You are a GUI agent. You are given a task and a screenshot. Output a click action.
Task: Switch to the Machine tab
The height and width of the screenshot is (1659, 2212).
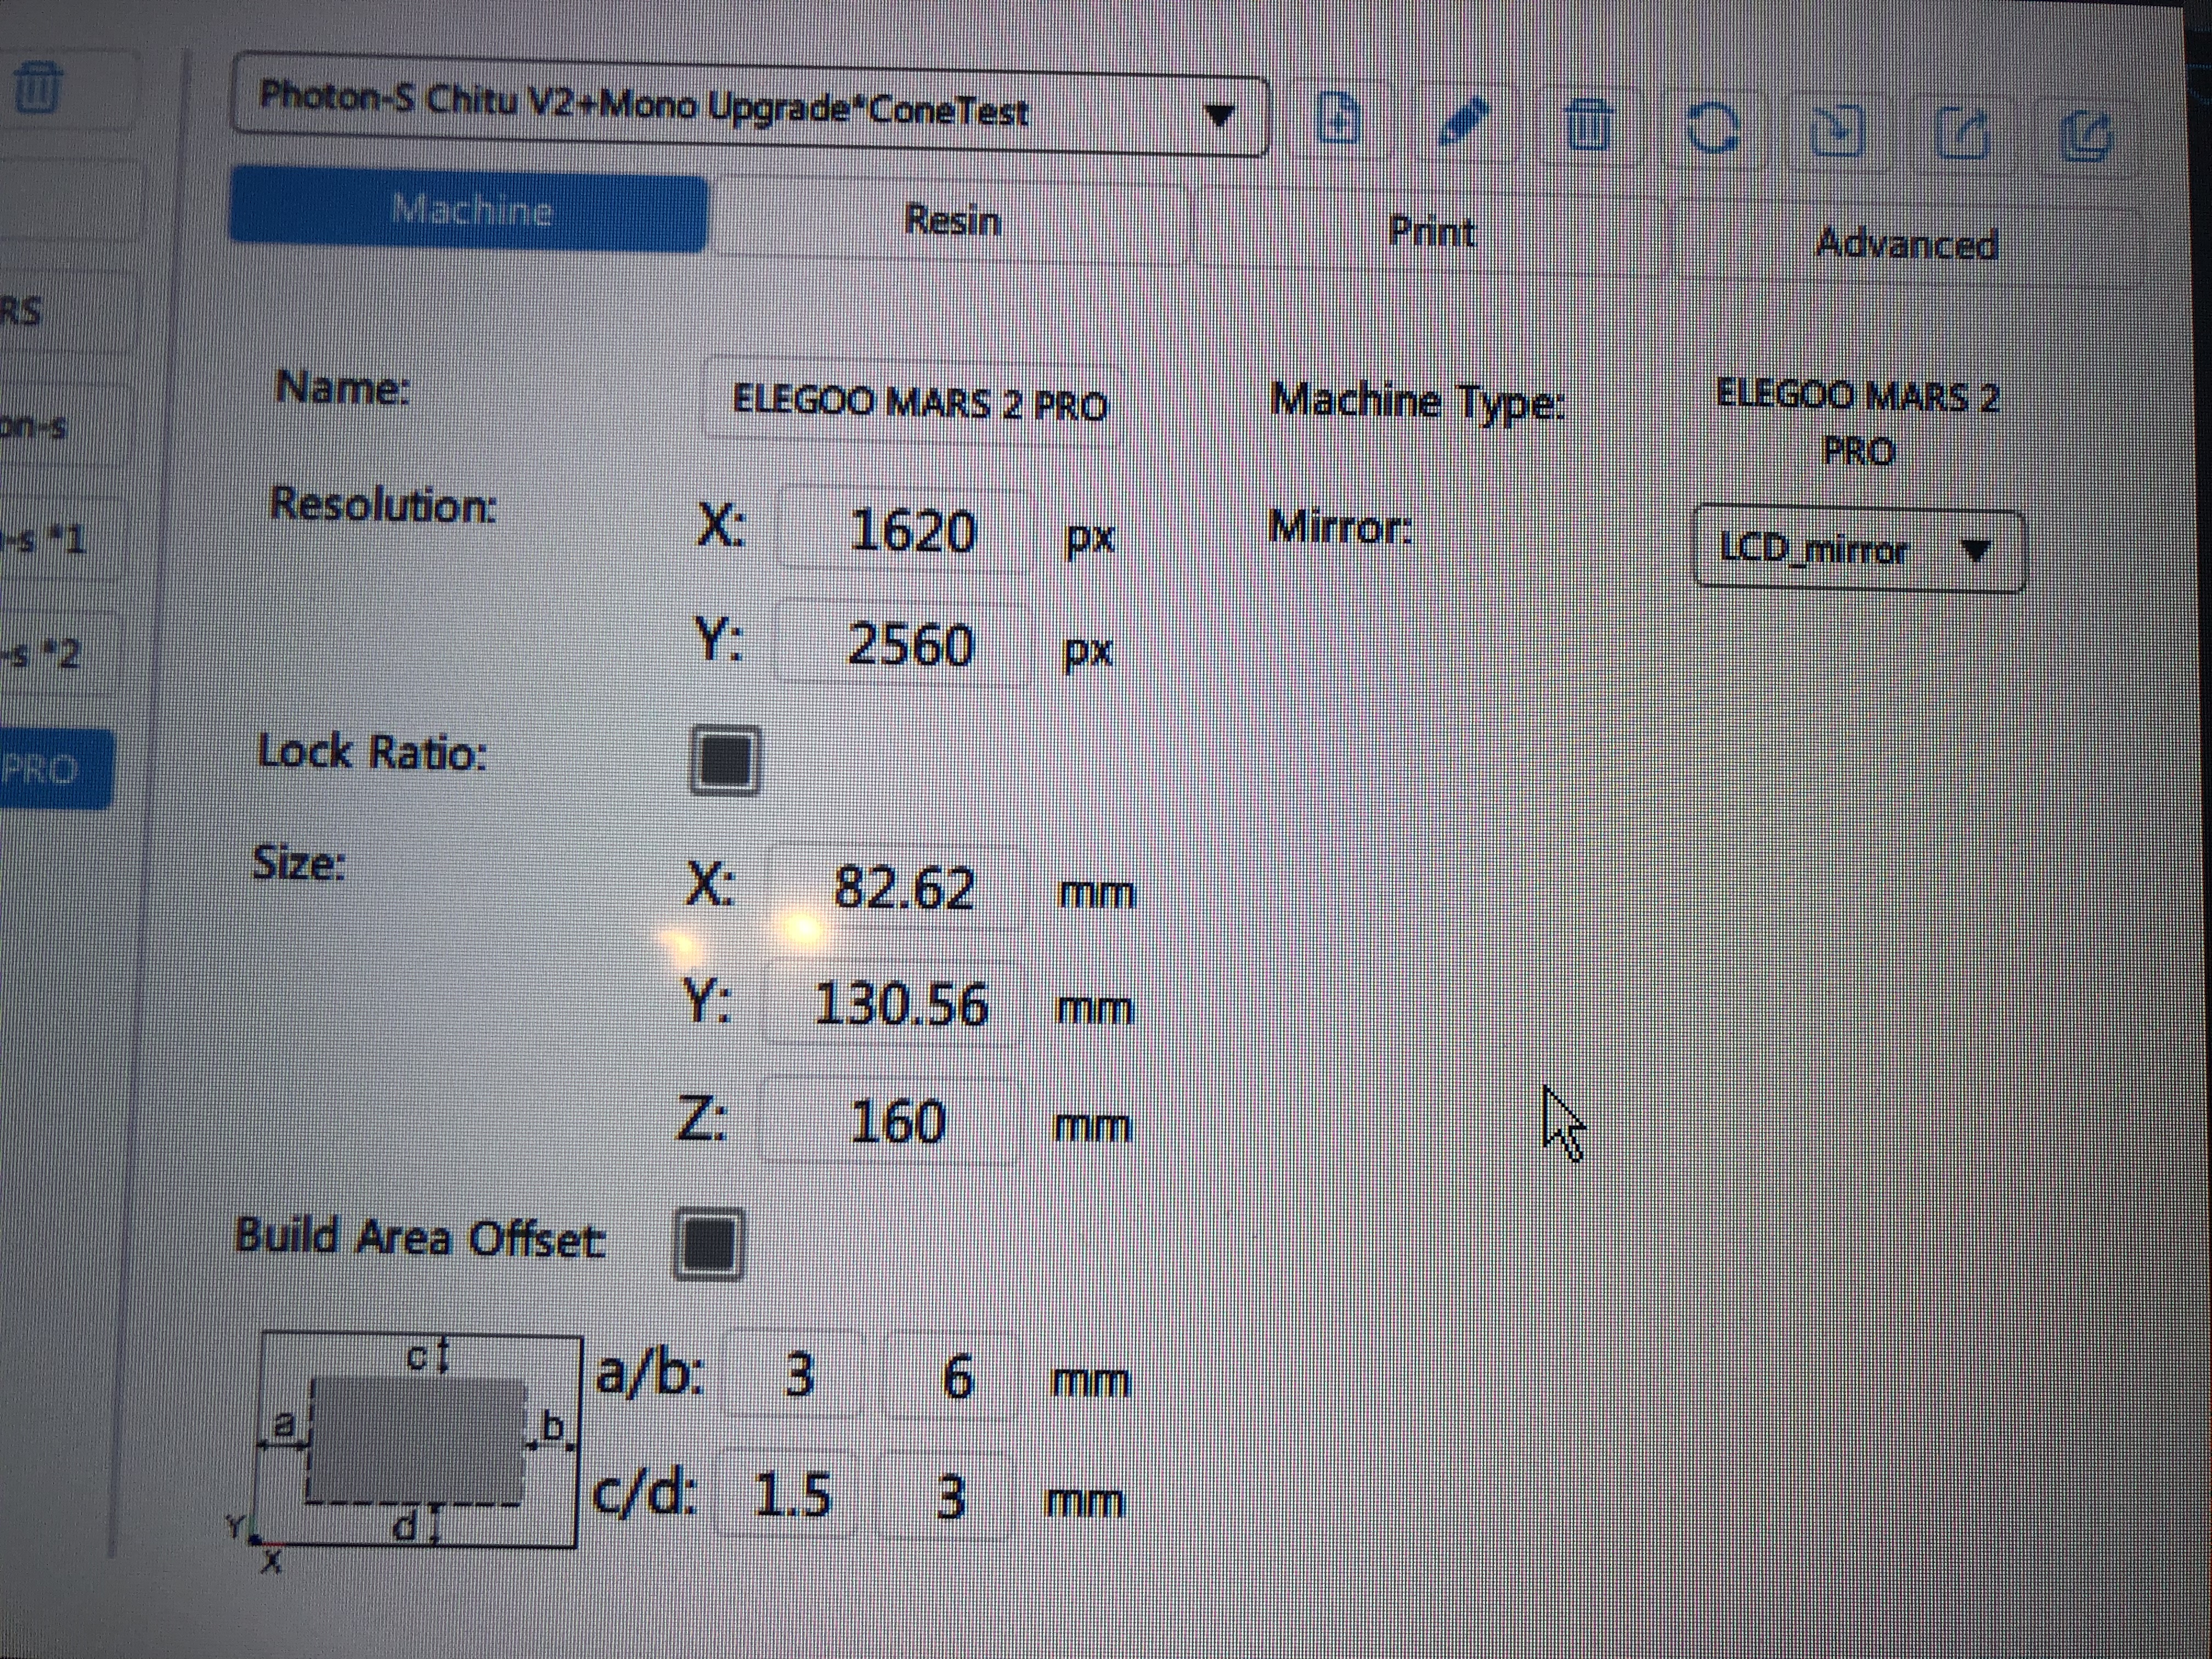[470, 210]
